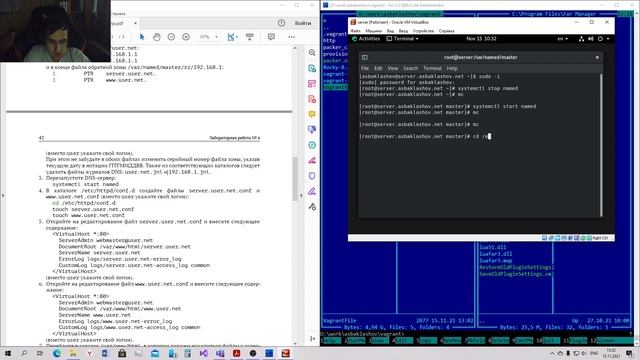640x360 pixels.
Task: Click the zoom in plus button in Acrobat
Action: [x=186, y=37]
